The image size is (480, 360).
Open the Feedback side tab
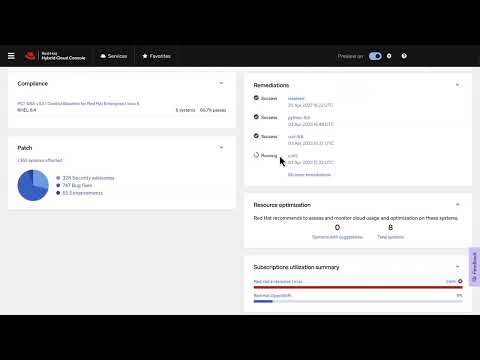click(x=474, y=267)
